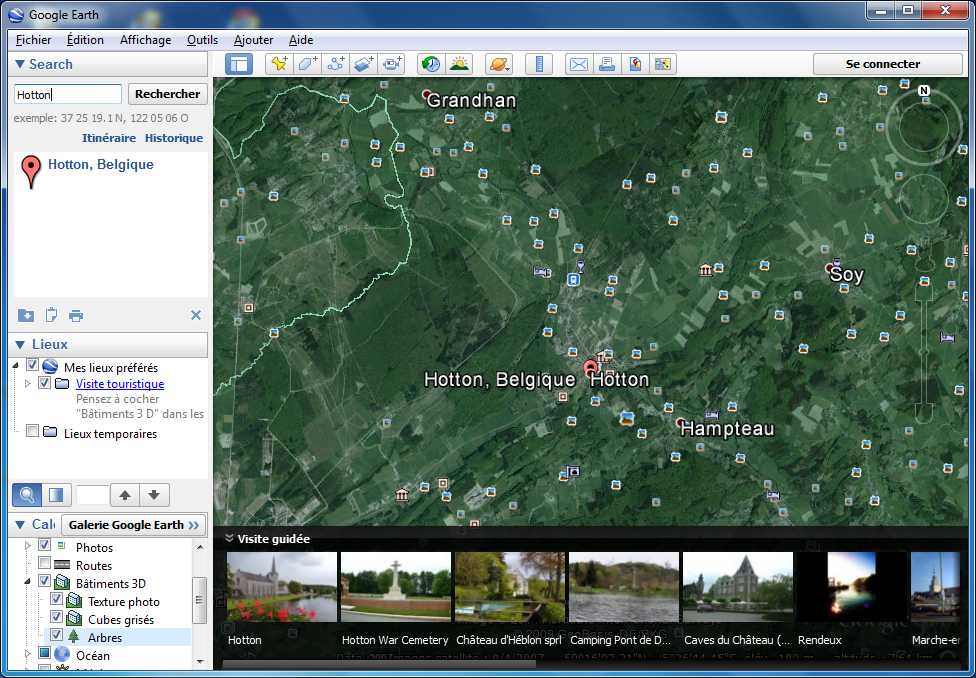The image size is (976, 678).
Task: Clear search results with the blue X
Action: click(196, 315)
